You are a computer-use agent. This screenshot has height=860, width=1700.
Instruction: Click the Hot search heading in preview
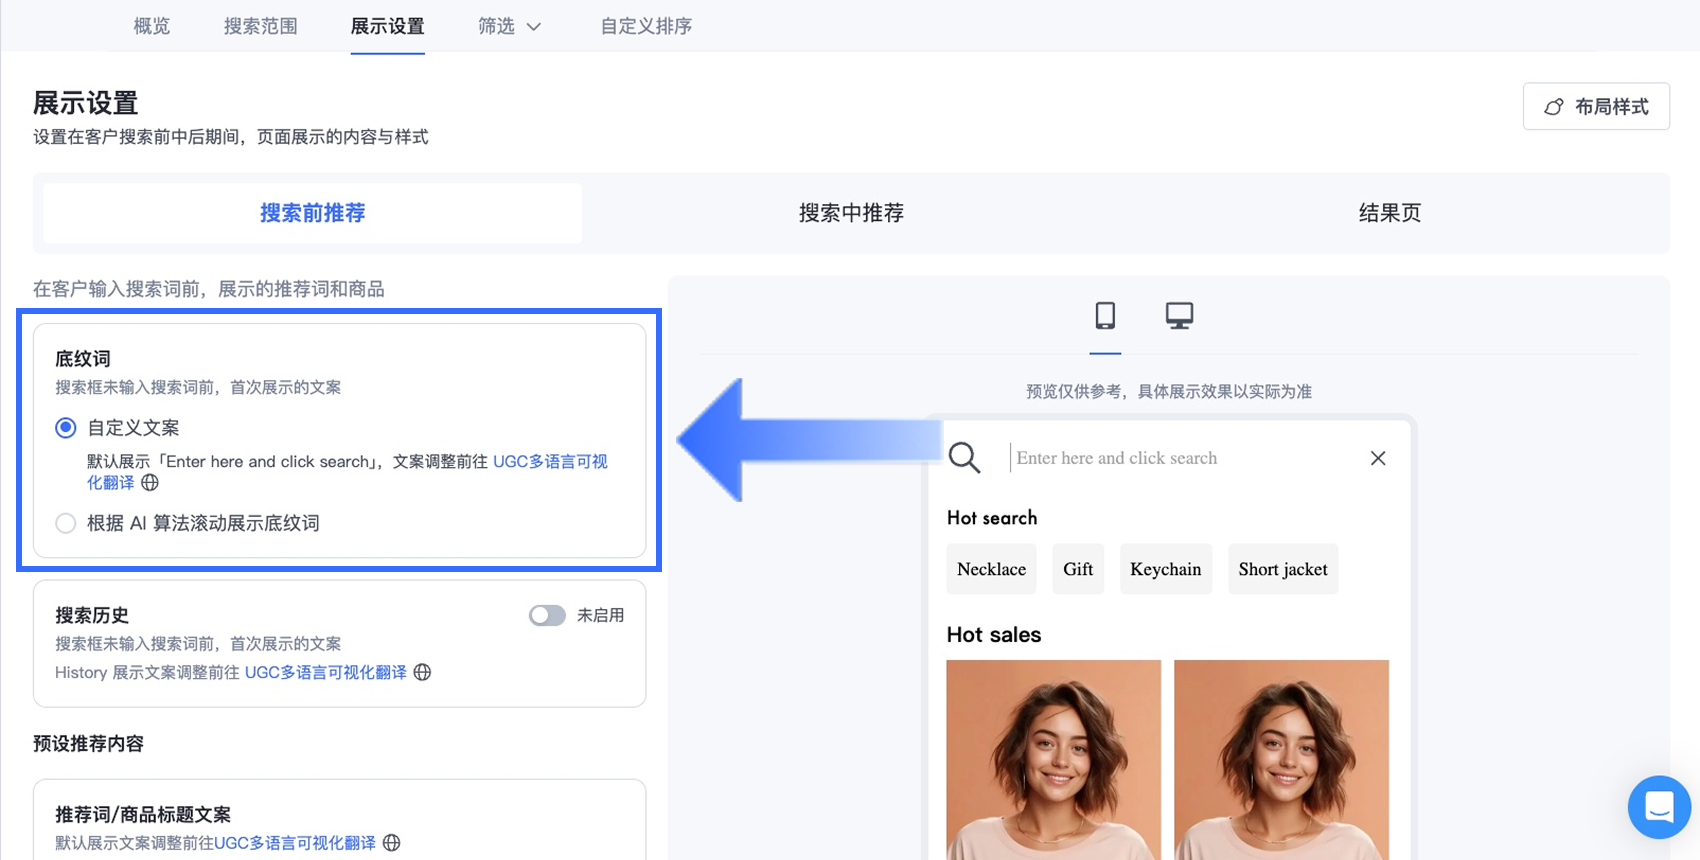pos(992,518)
